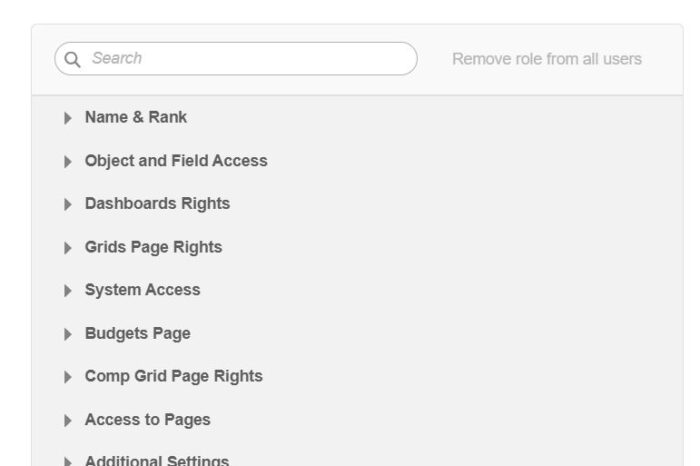Expand Object and Field Access arrow
The height and width of the screenshot is (466, 700).
click(x=68, y=161)
